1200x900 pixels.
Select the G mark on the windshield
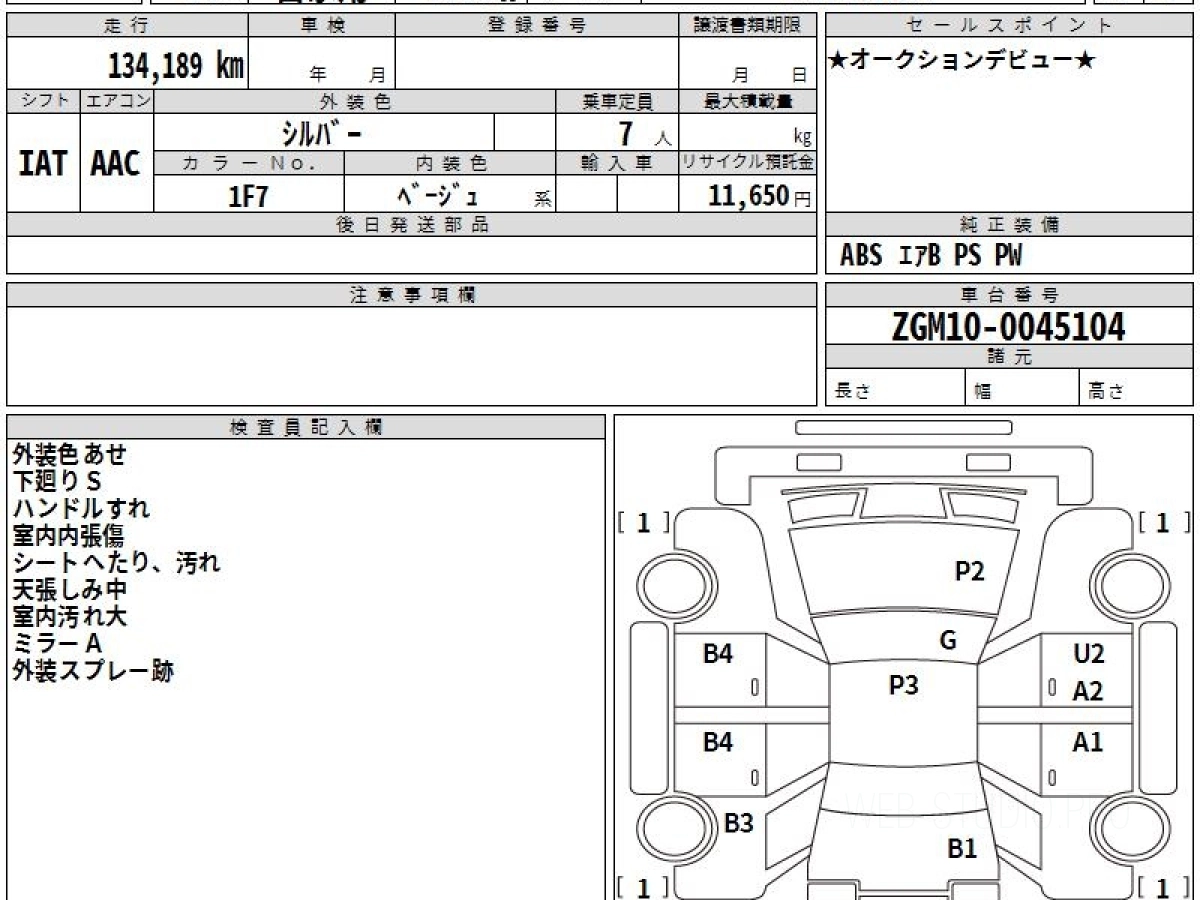948,640
